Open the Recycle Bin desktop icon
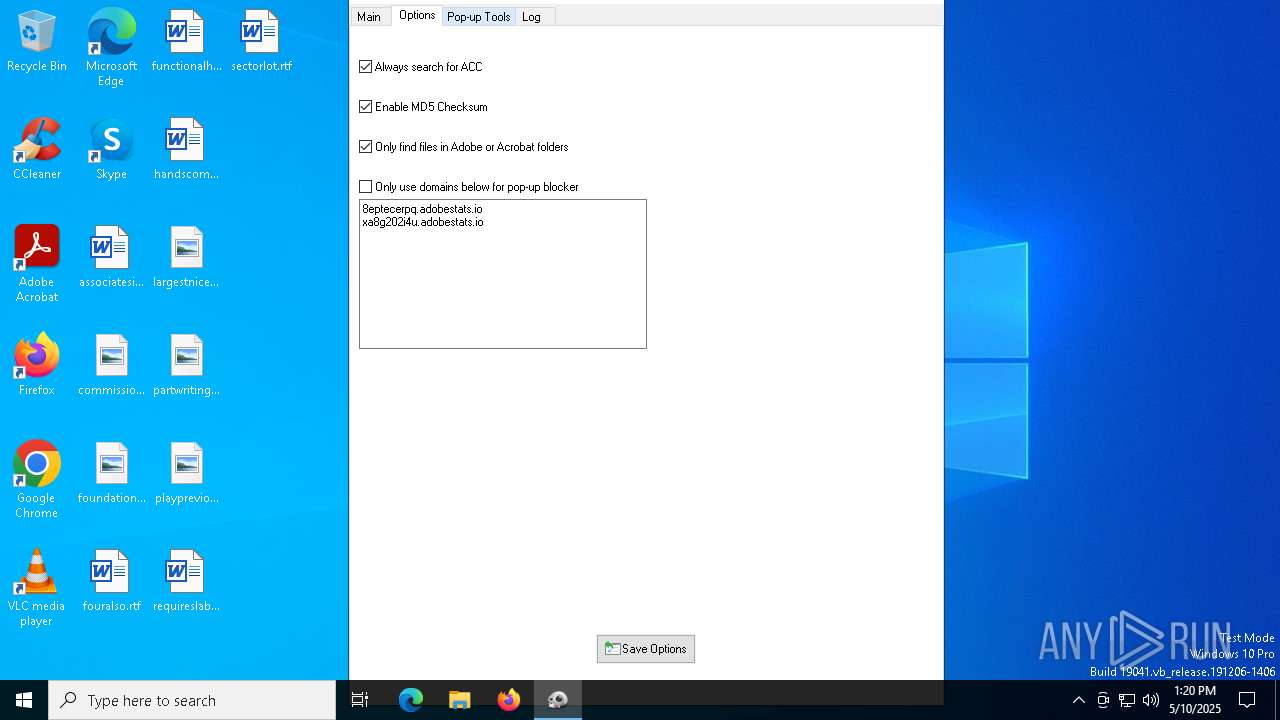Image resolution: width=1280 pixels, height=720 pixels. tap(37, 42)
